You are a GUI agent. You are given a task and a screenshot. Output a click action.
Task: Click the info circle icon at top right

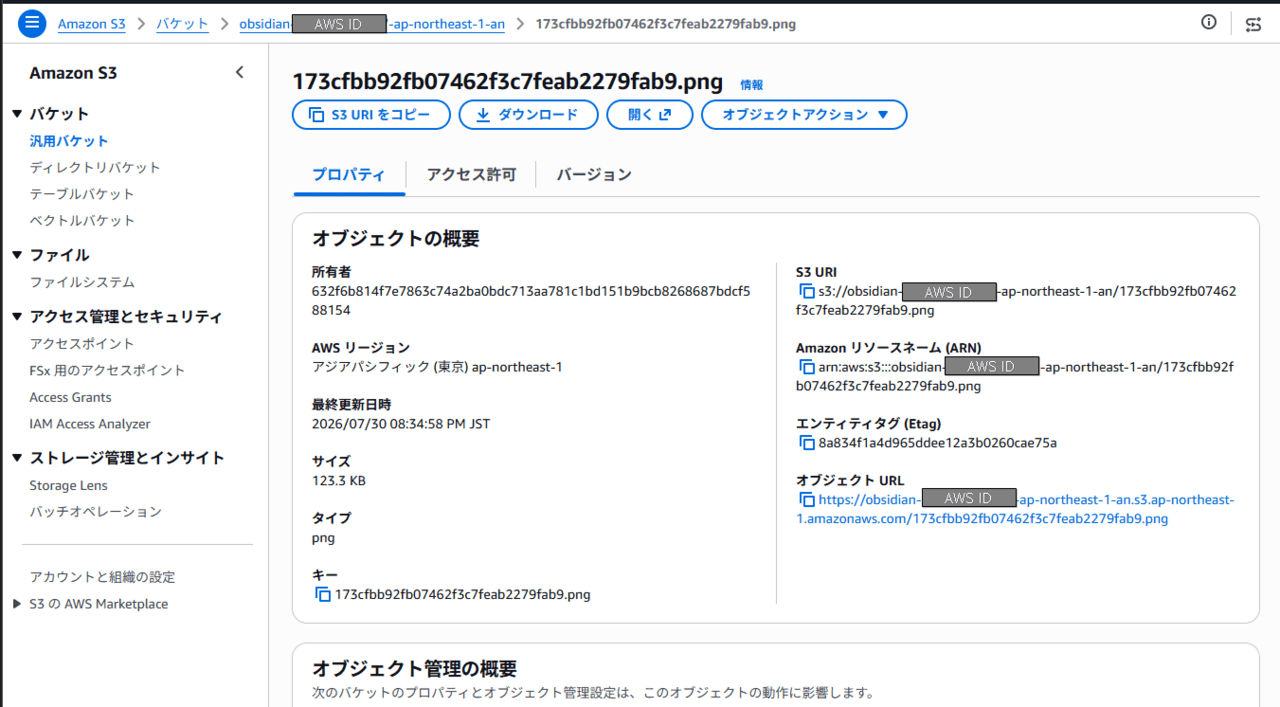(x=1209, y=23)
